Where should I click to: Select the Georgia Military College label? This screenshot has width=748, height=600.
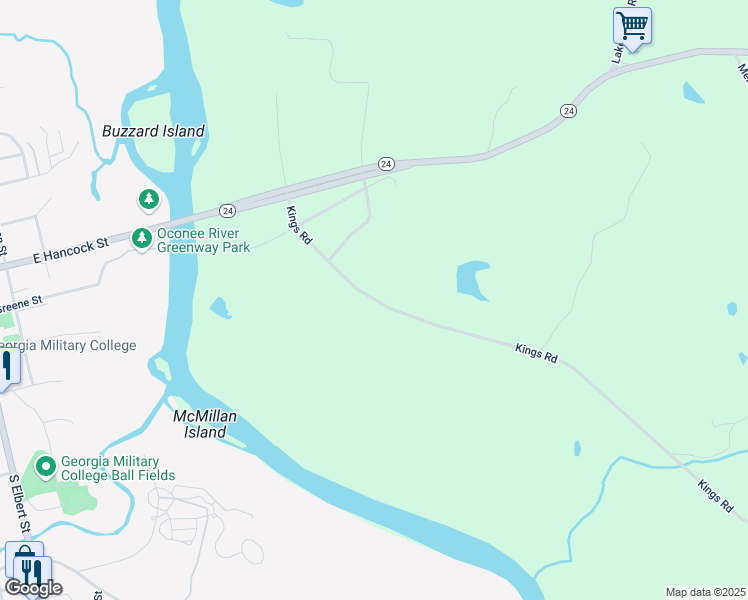point(68,345)
